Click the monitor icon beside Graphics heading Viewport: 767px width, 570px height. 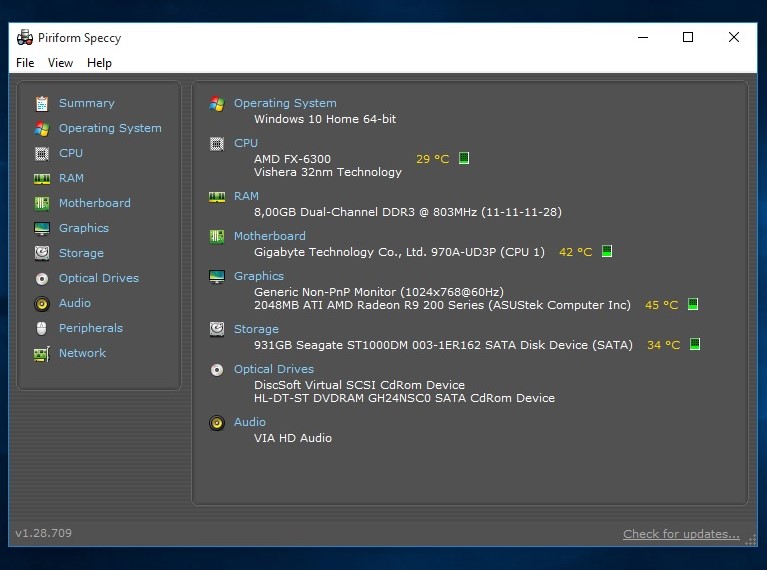[x=217, y=276]
